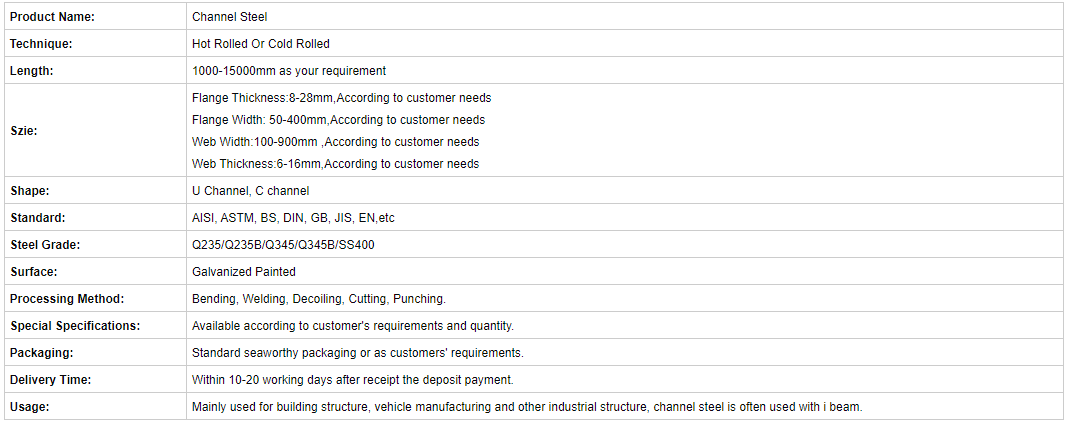This screenshot has width=1065, height=425.
Task: Click the Delivery Time value text
Action: pyautogui.click(x=353, y=380)
